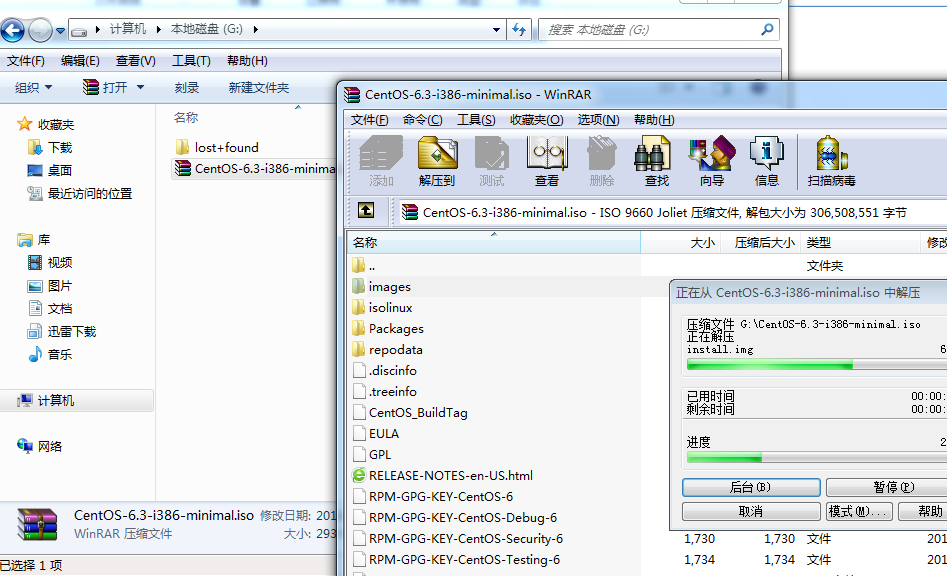Image resolution: width=947 pixels, height=576 pixels.
Task: Open the Music (音乐) library
Action: coord(50,354)
